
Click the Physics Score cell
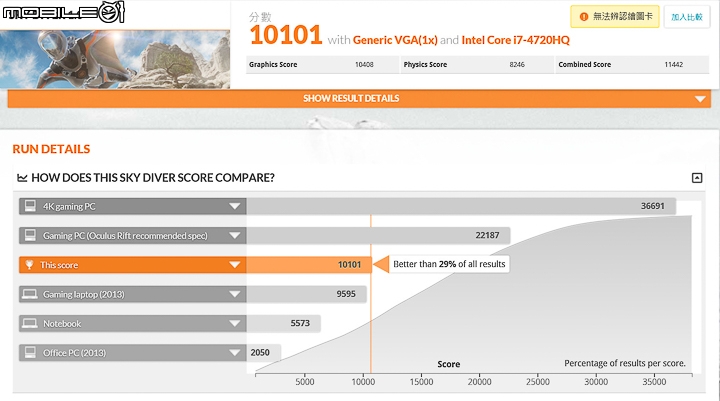click(477, 64)
